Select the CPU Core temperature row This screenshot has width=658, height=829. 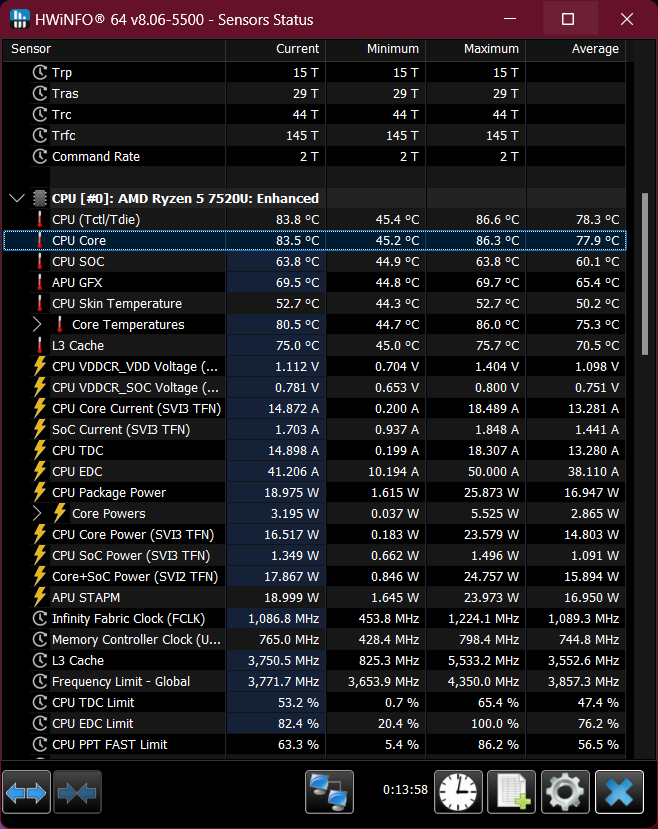click(315, 241)
